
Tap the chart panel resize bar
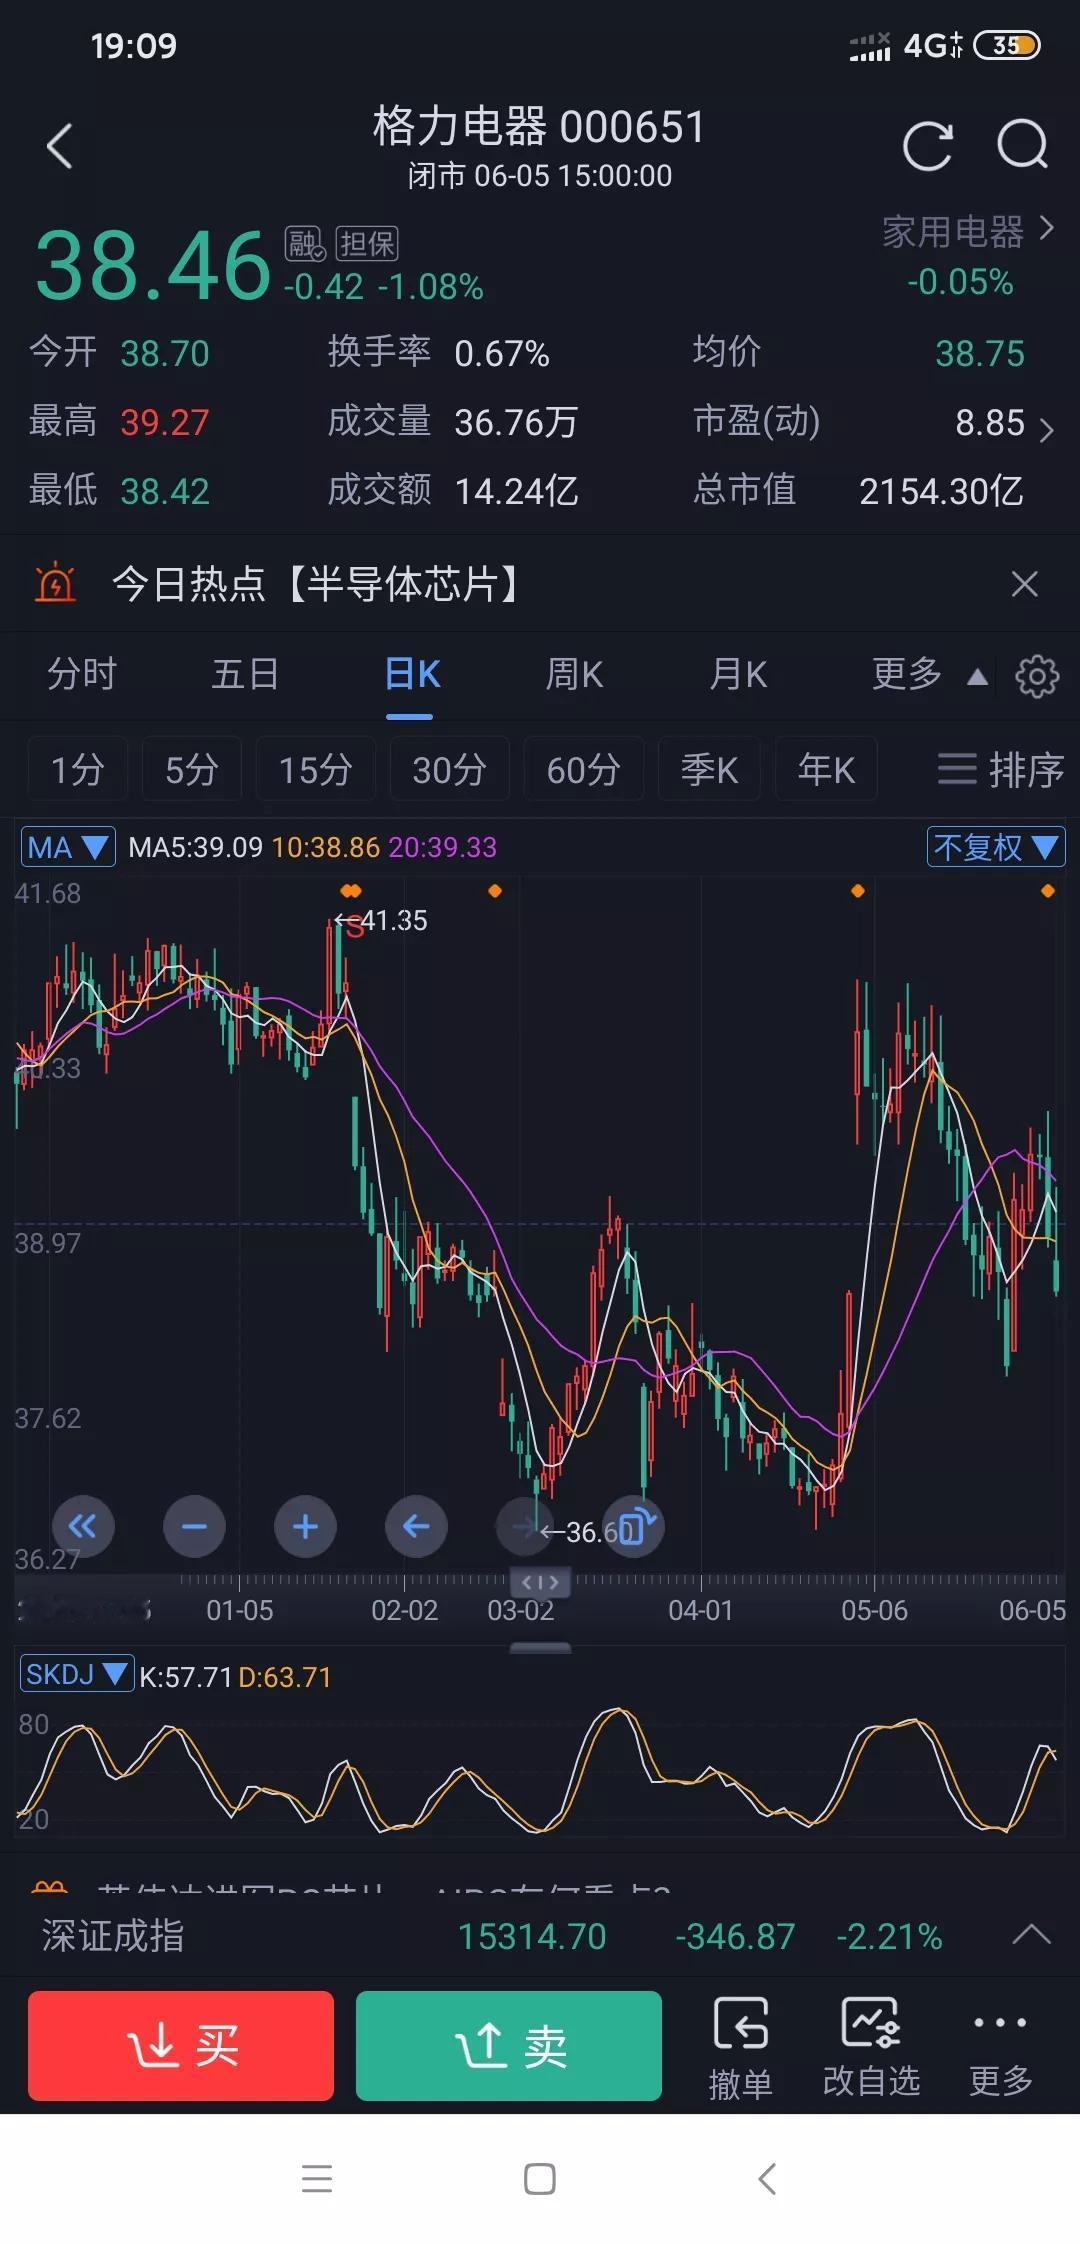pos(540,1647)
